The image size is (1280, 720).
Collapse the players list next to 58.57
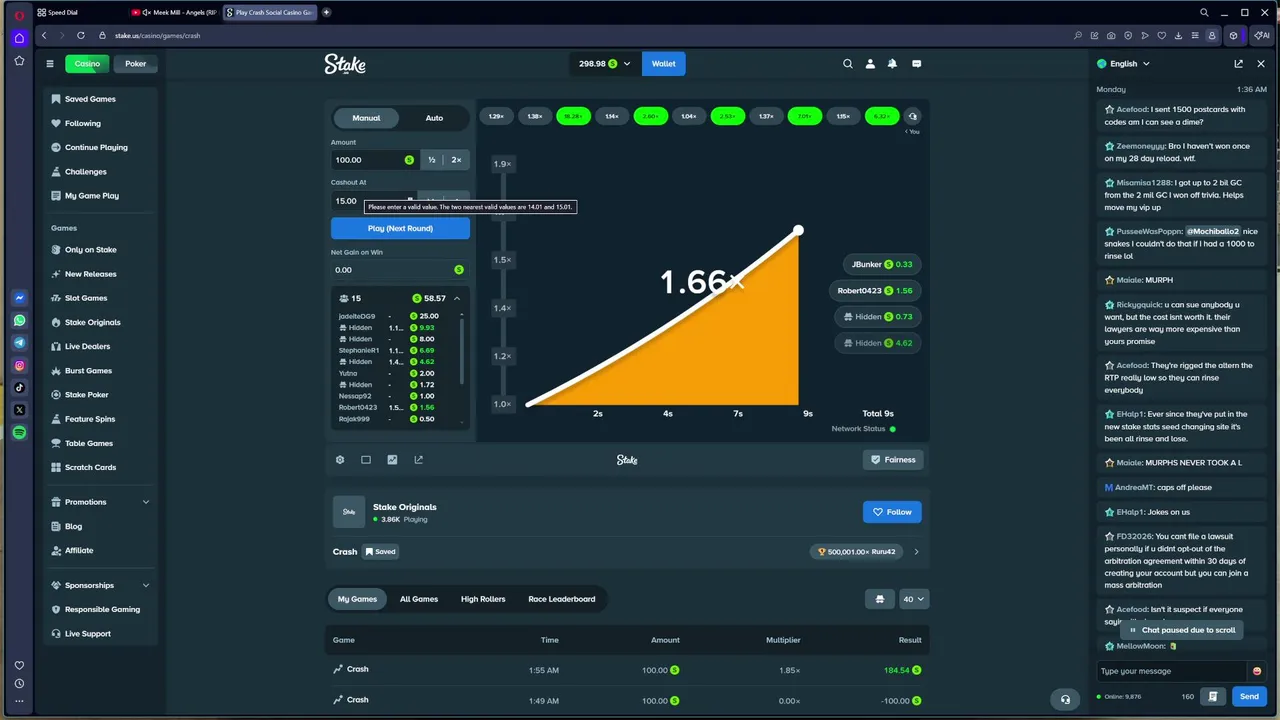click(x=457, y=298)
